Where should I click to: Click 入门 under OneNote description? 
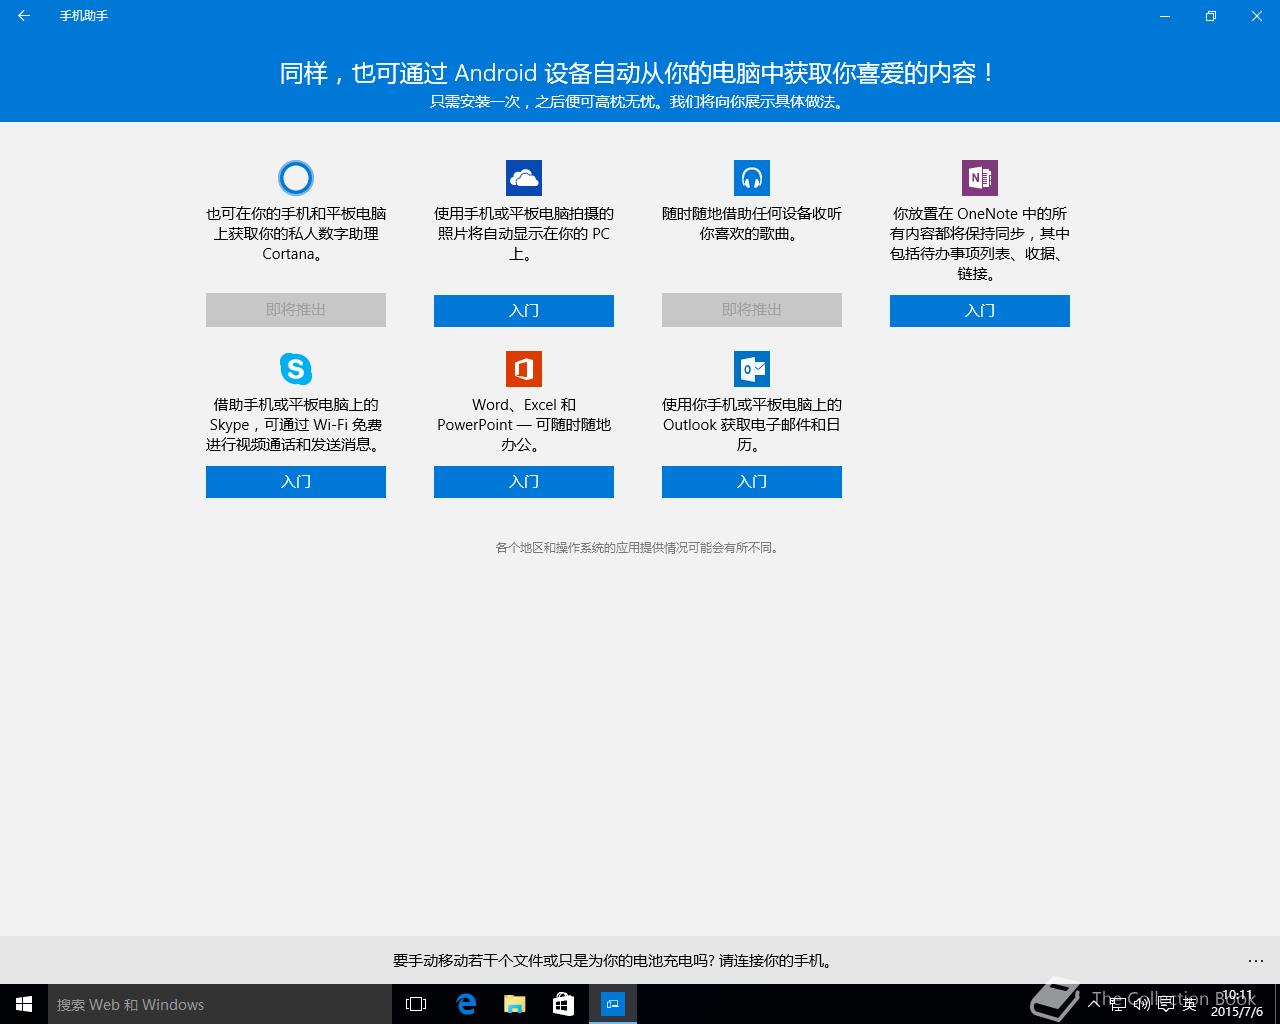(980, 311)
